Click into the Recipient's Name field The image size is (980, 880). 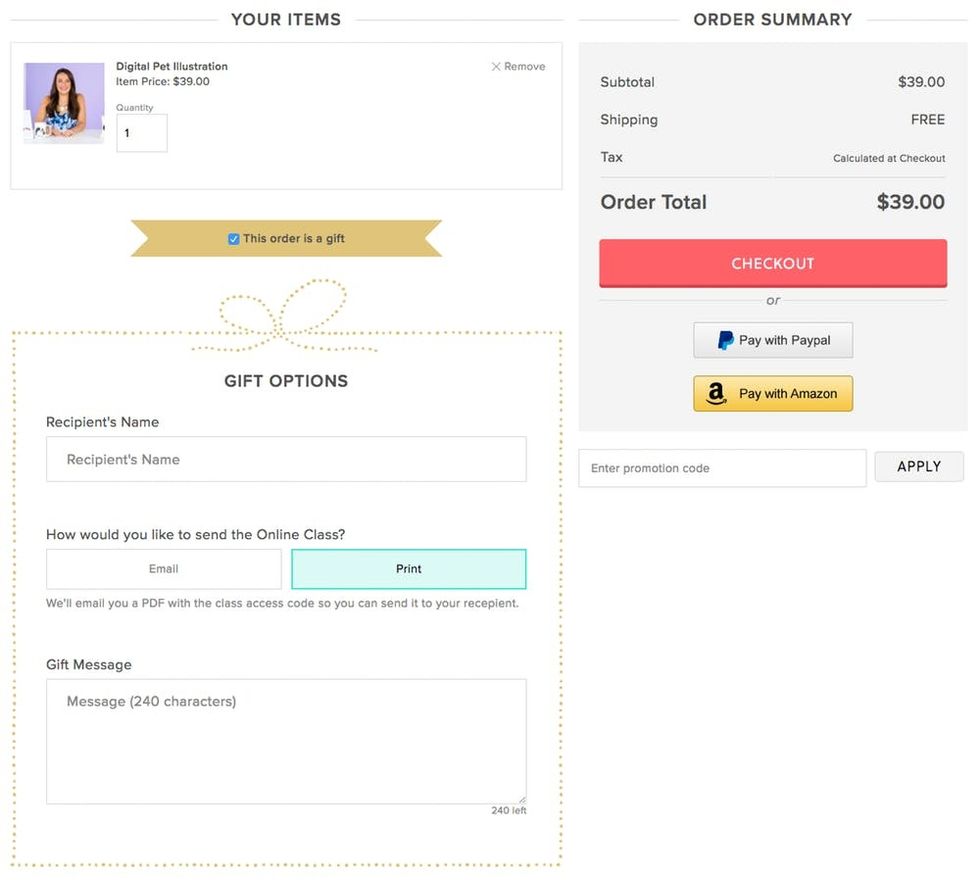286,460
